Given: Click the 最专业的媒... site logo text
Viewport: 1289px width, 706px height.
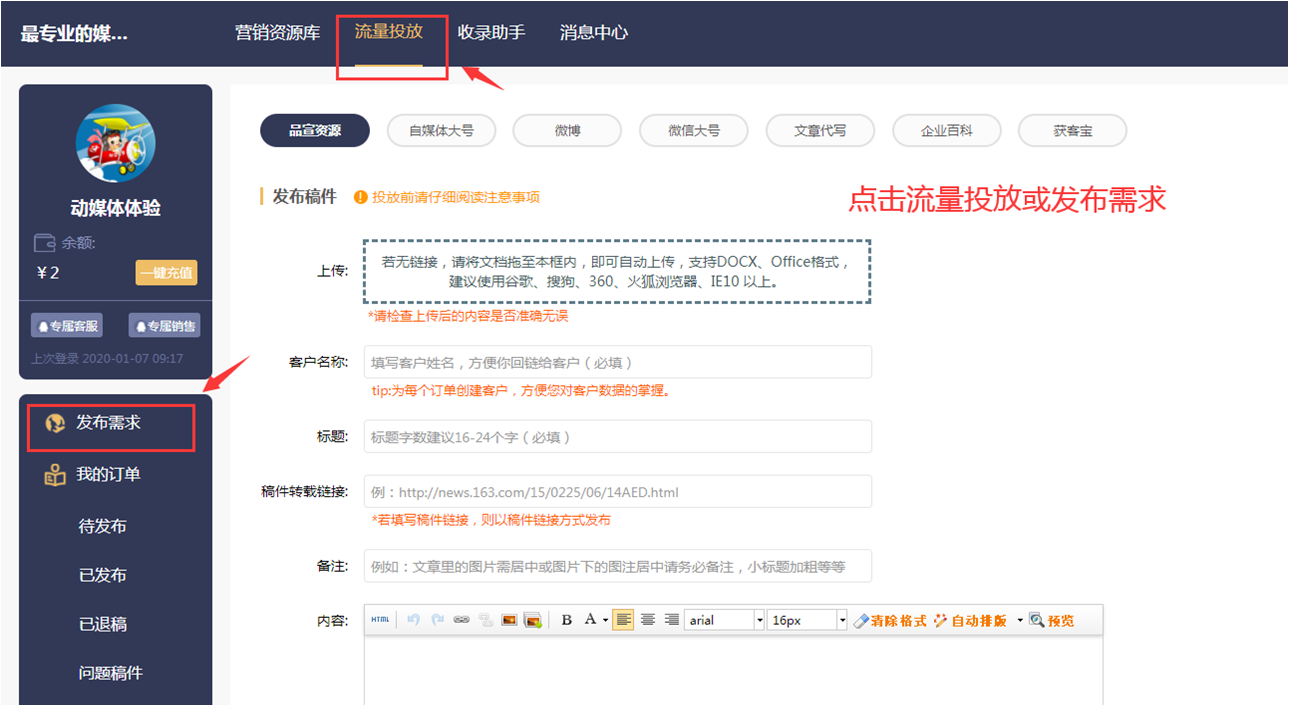Looking at the screenshot, I should [x=74, y=33].
